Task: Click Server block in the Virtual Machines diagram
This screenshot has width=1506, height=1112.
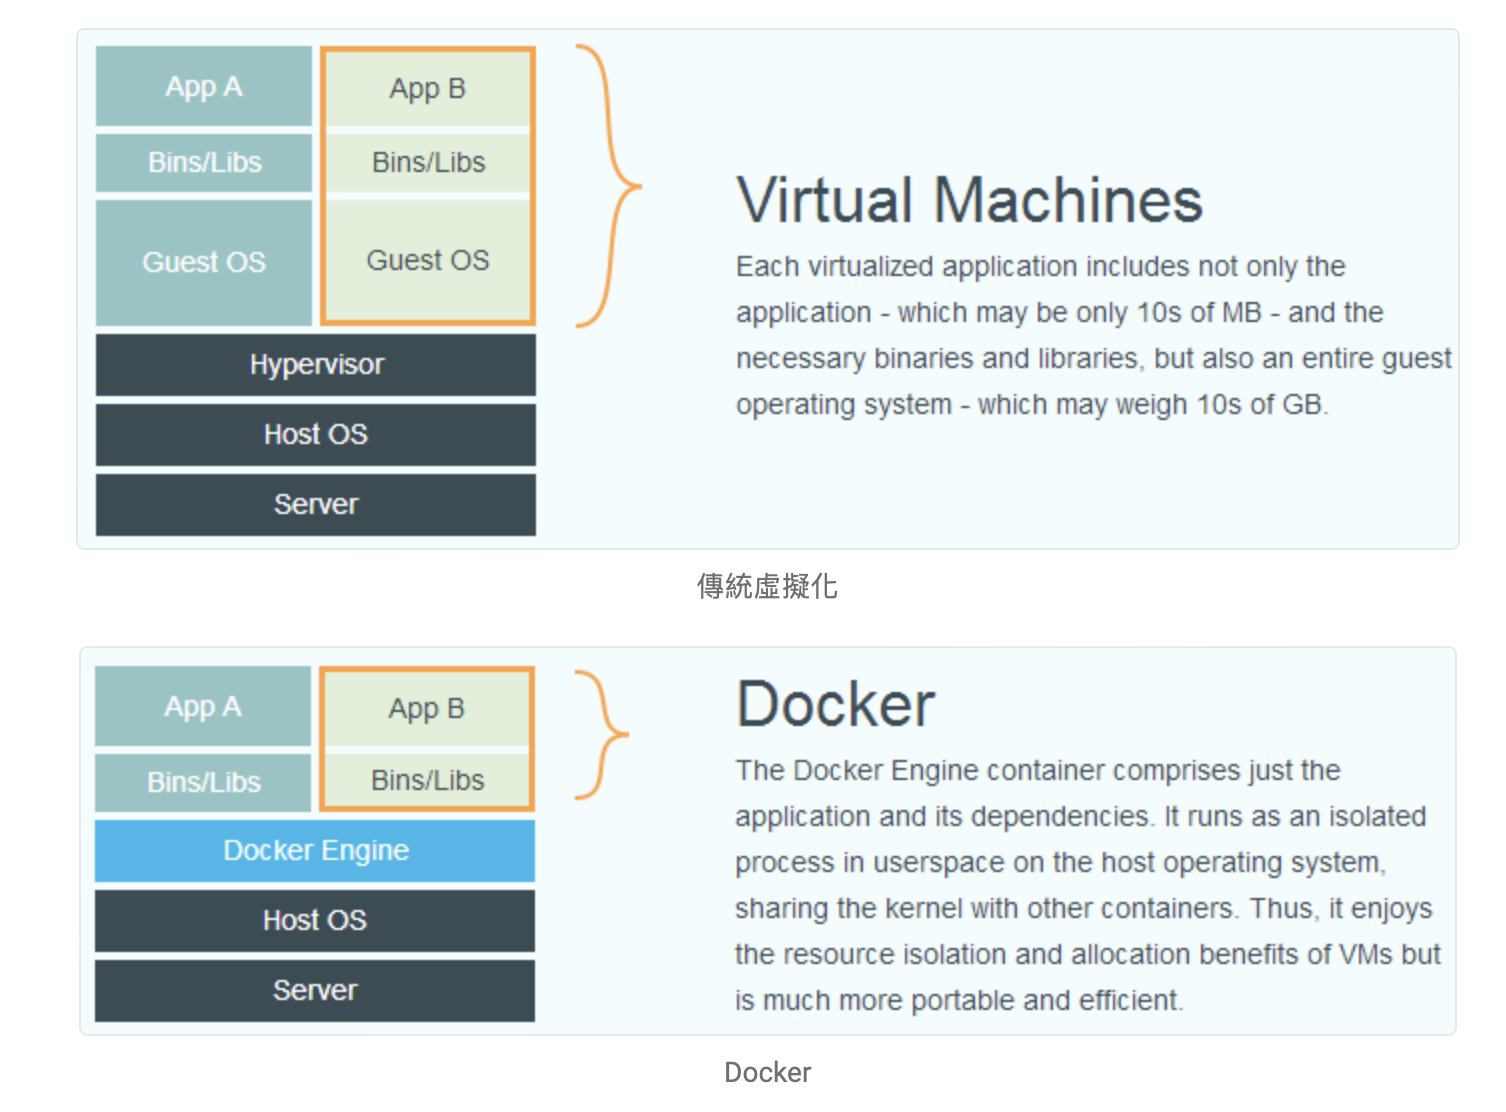Action: [x=315, y=505]
